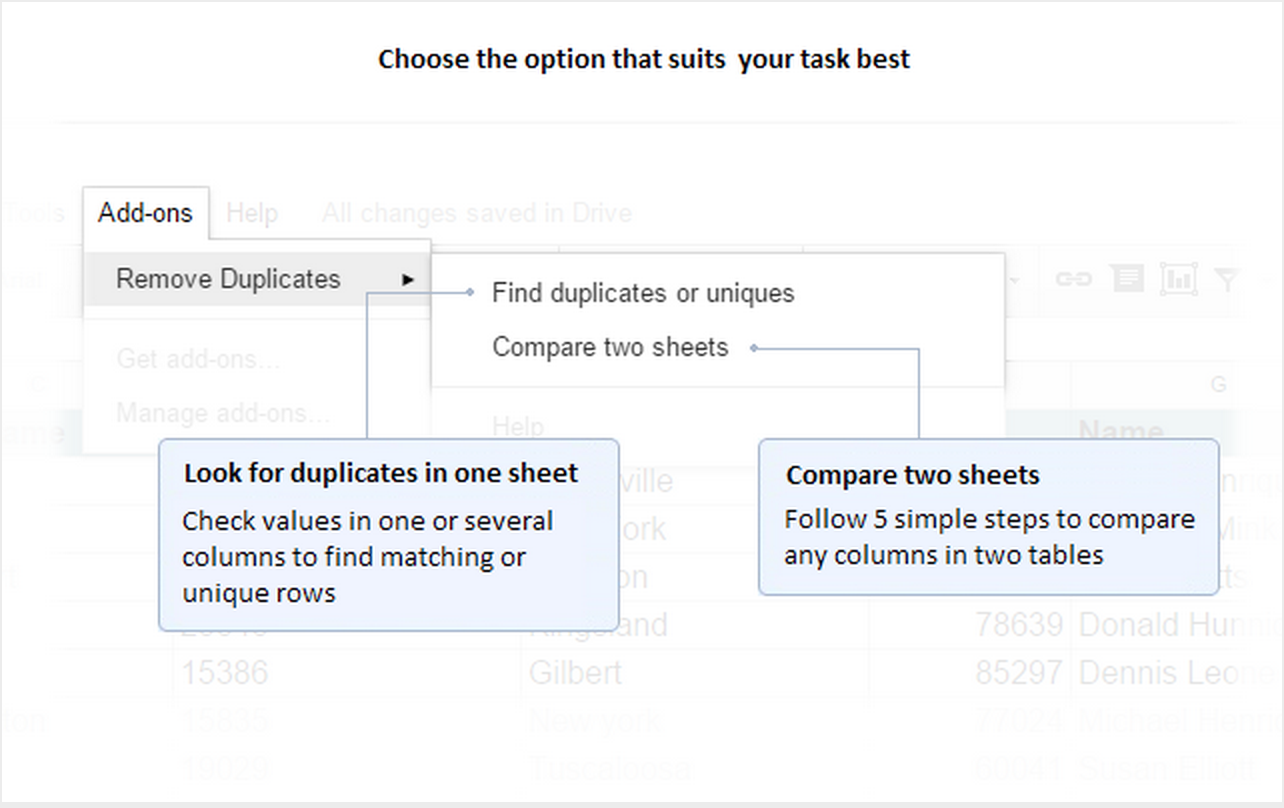This screenshot has height=808, width=1284.
Task: Click the Compare two sheets callout box
Action: coord(988,517)
